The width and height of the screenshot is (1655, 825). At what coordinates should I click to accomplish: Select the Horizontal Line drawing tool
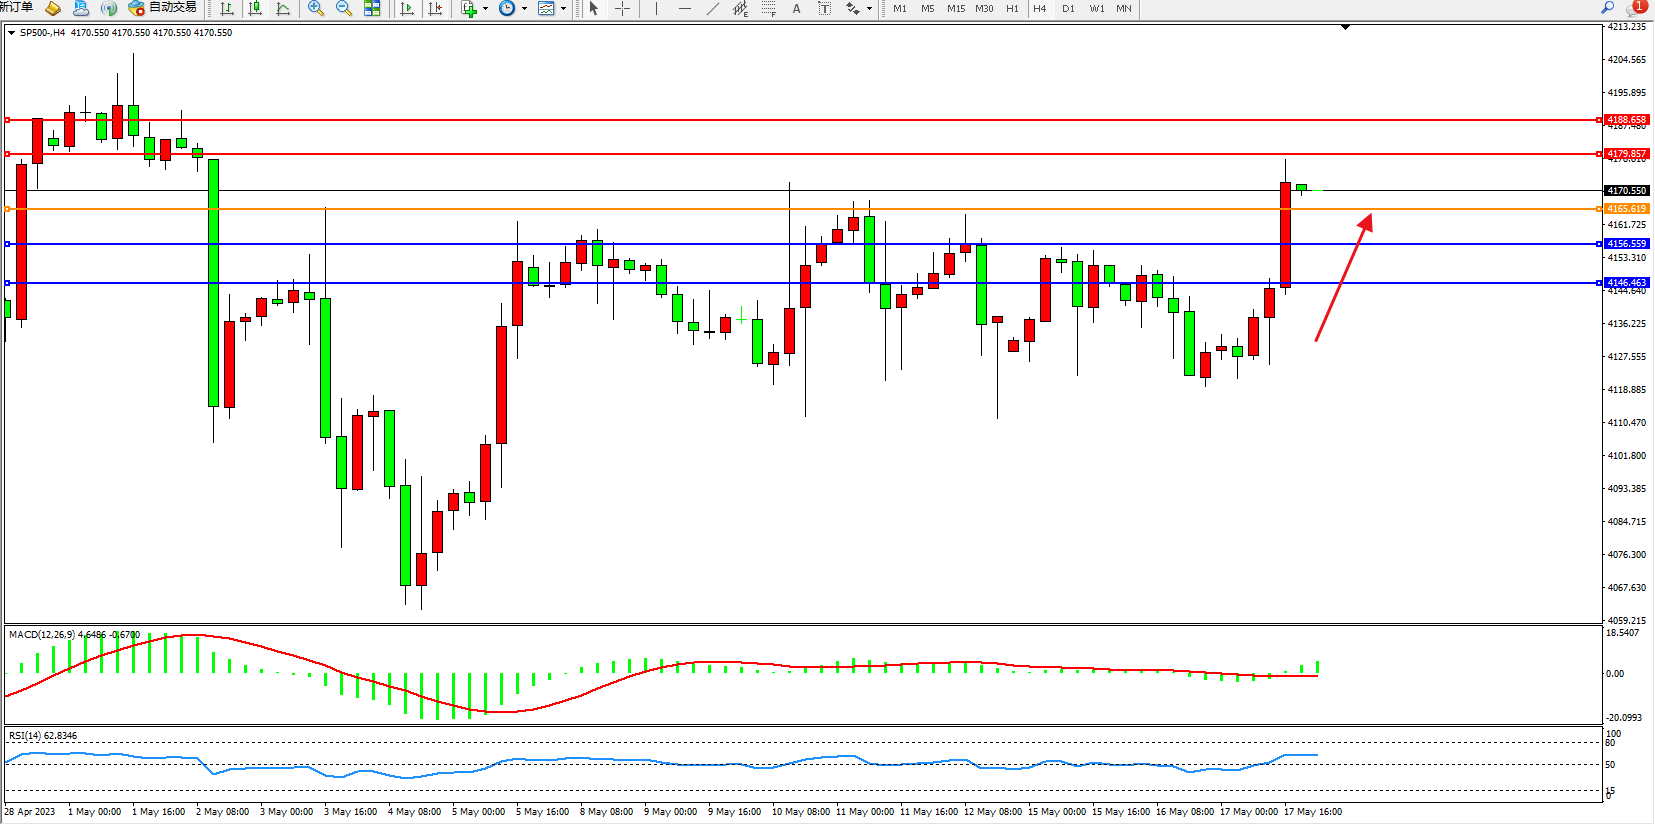685,9
